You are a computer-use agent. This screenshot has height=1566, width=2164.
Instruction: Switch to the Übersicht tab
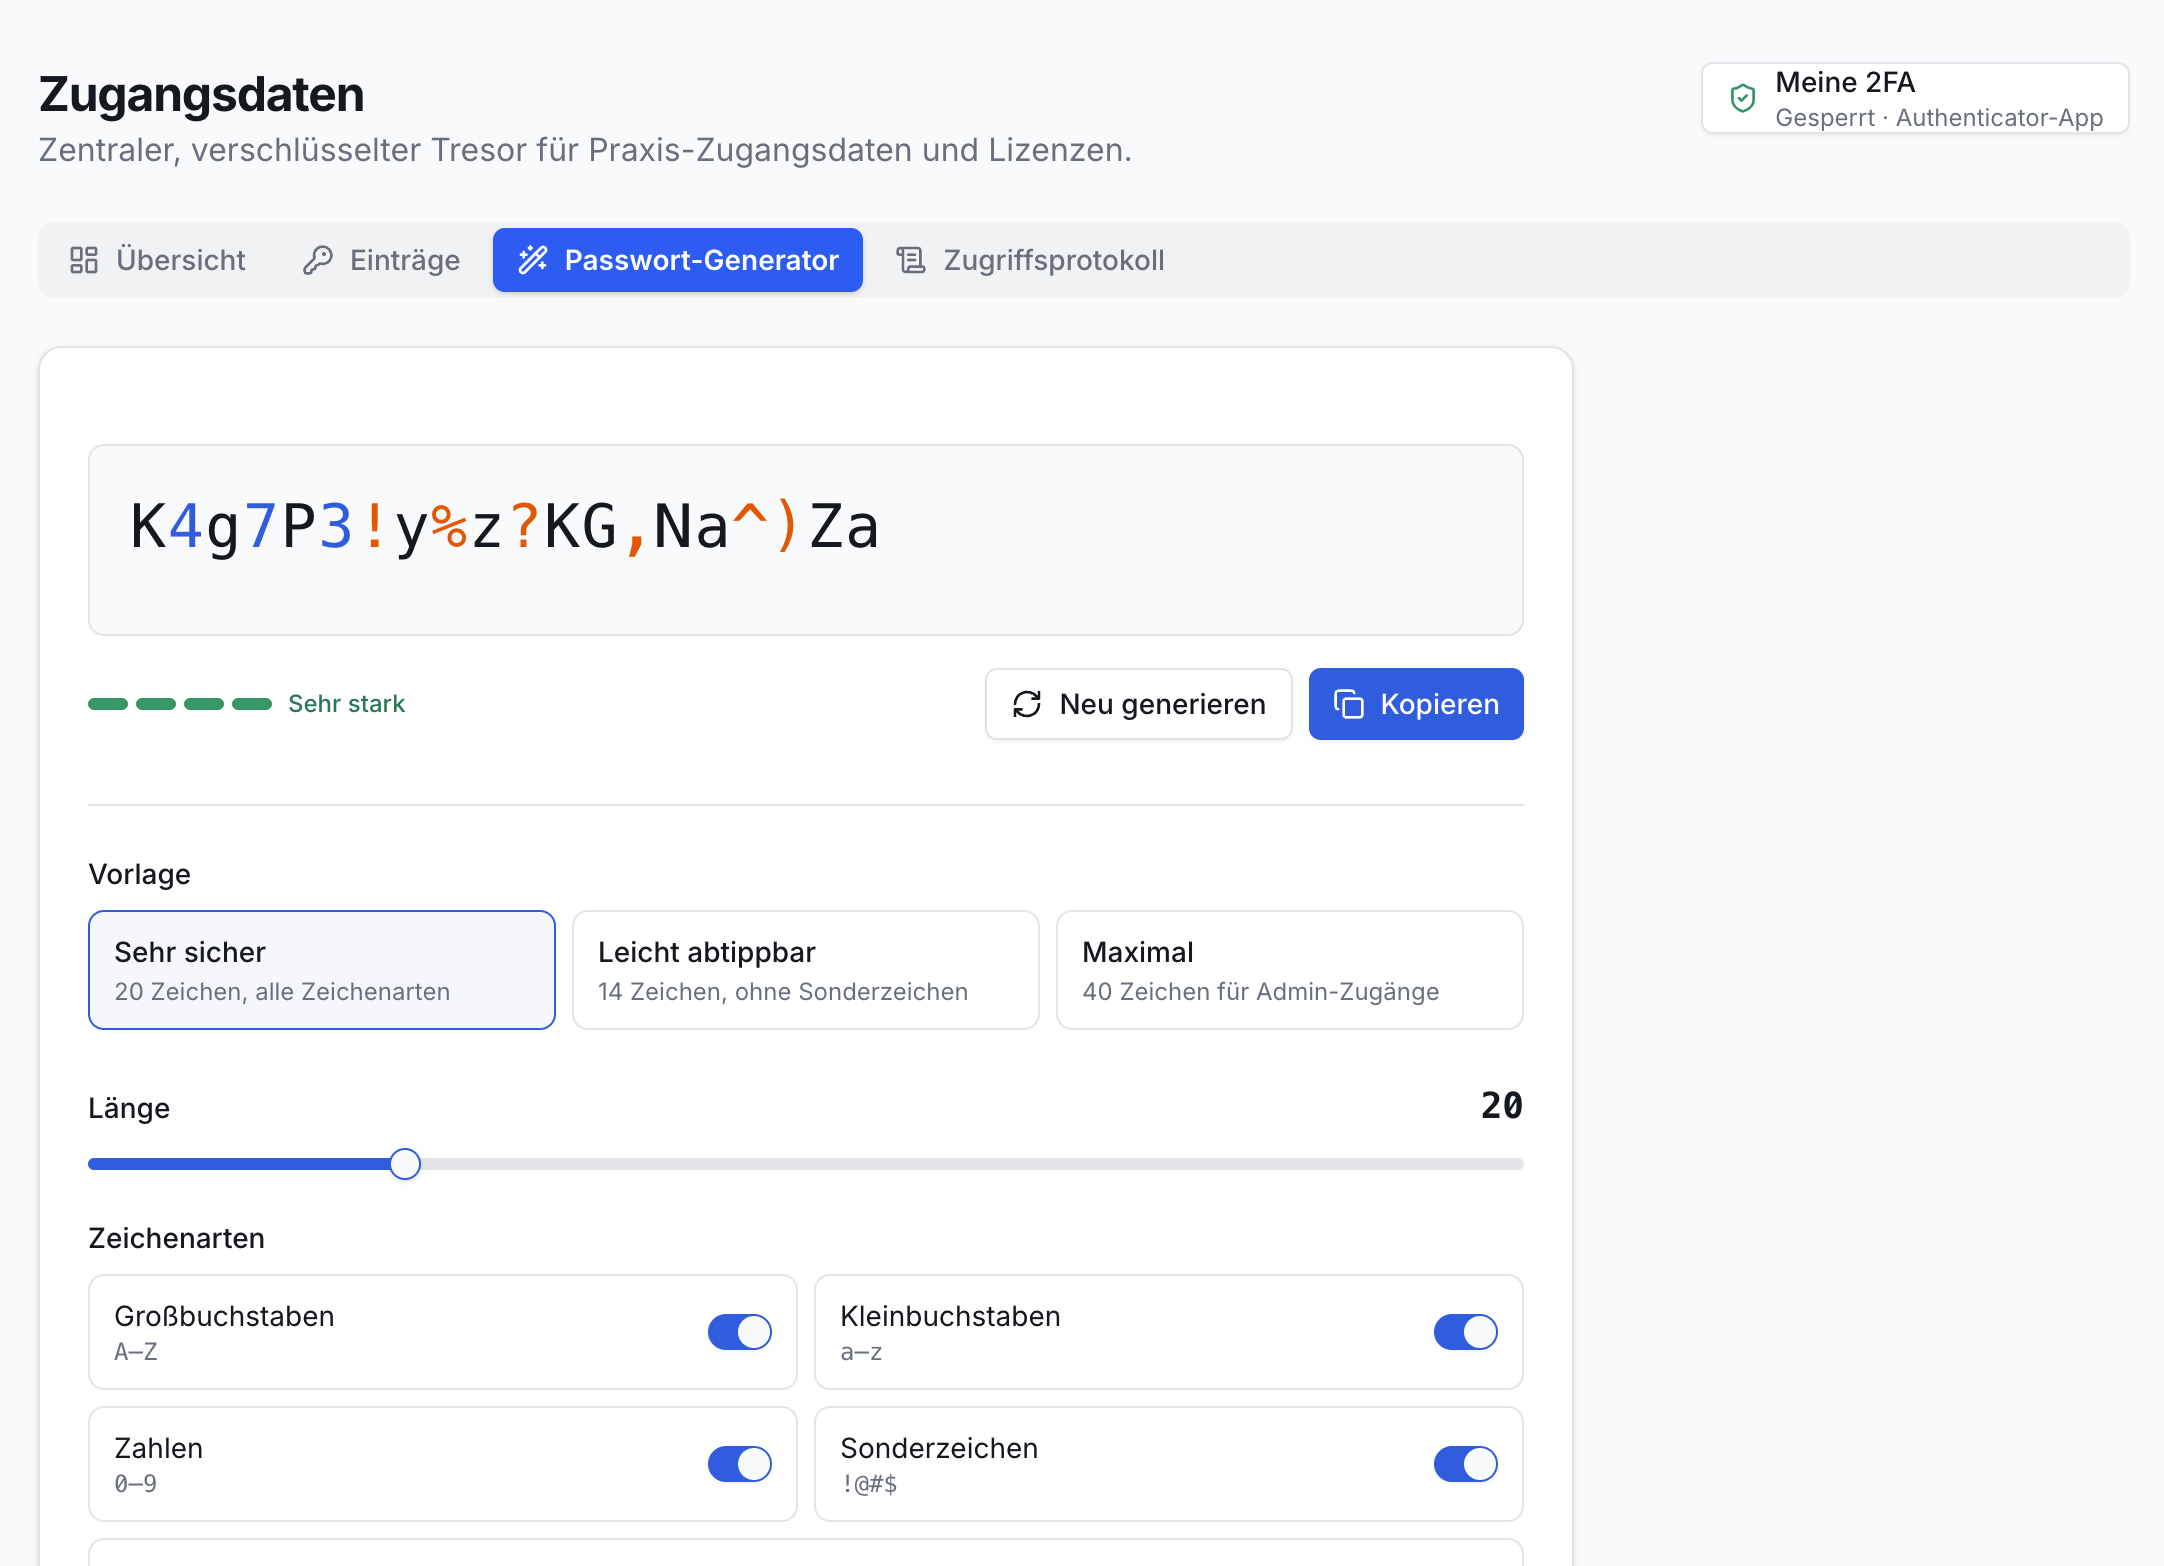tap(158, 260)
